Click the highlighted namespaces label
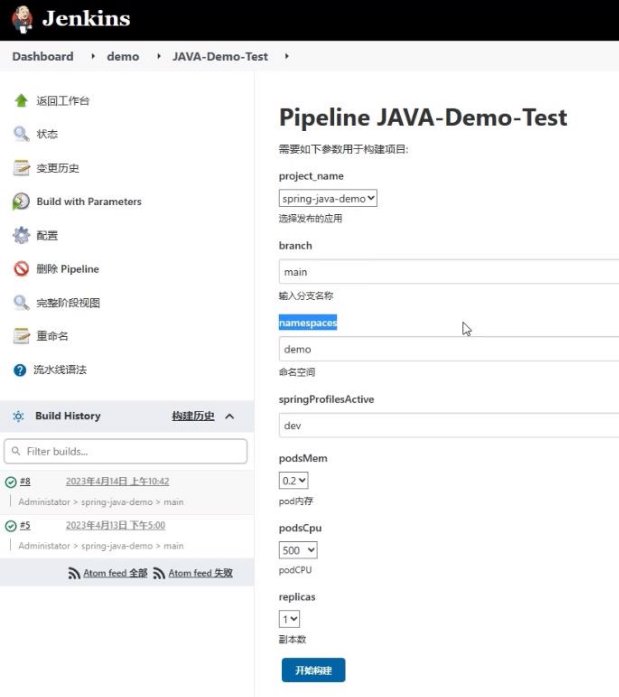The width and height of the screenshot is (619, 697). click(x=308, y=323)
